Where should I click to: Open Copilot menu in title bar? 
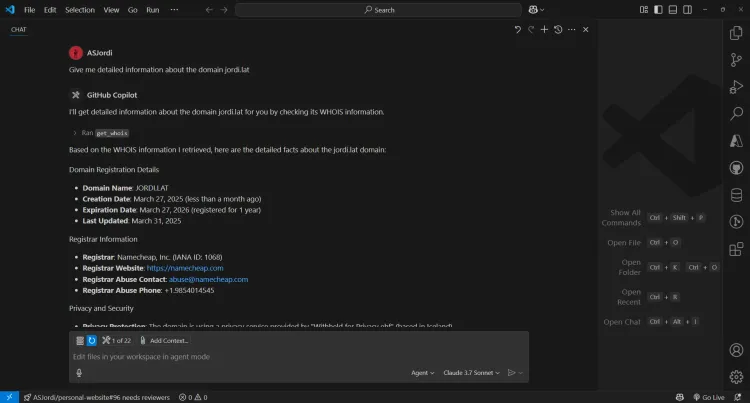coord(536,10)
